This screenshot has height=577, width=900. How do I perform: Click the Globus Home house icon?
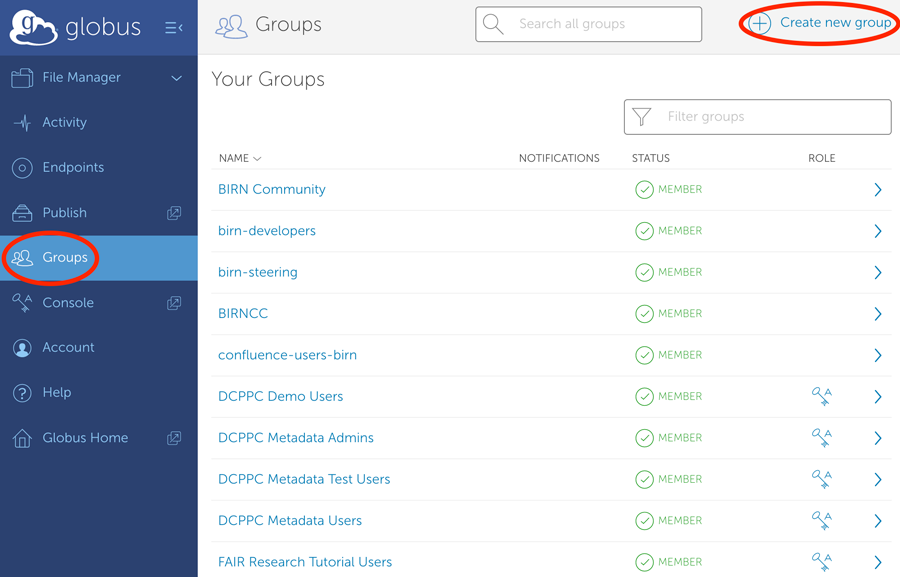click(22, 438)
